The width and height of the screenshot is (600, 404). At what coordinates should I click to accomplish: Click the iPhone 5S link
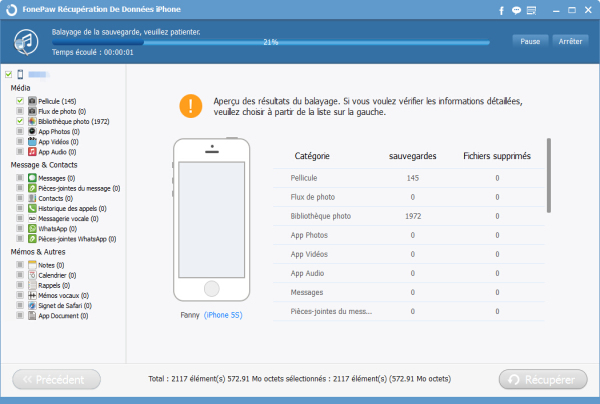223,315
